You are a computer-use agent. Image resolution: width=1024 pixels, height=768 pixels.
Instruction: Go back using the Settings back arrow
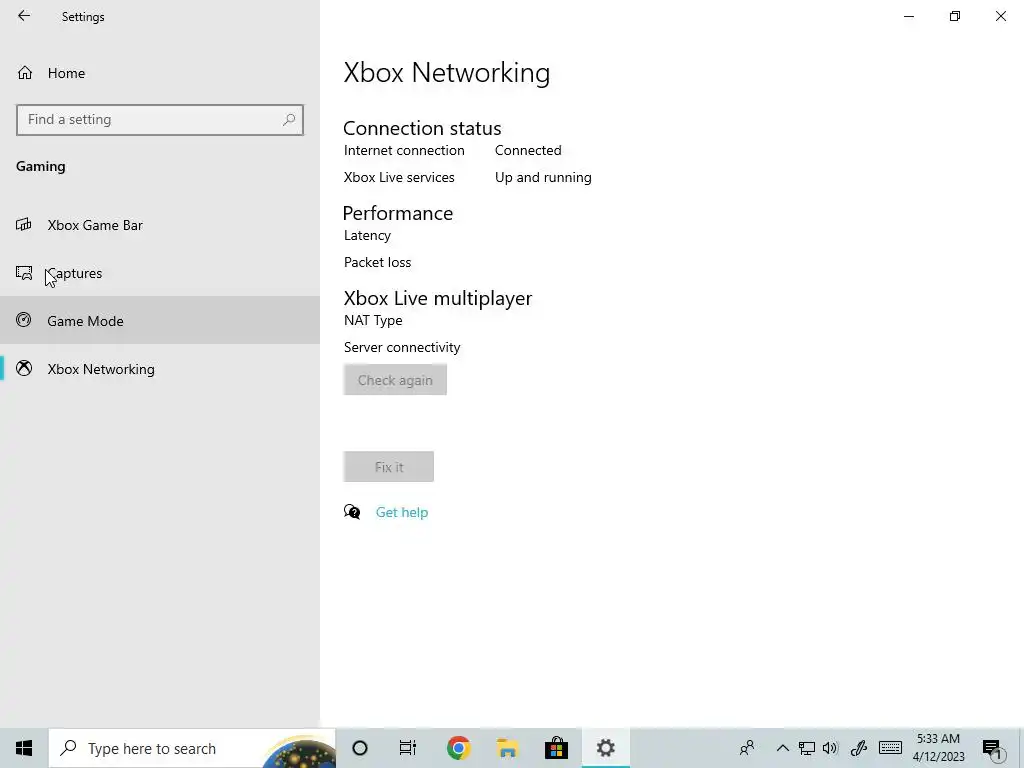click(x=24, y=16)
